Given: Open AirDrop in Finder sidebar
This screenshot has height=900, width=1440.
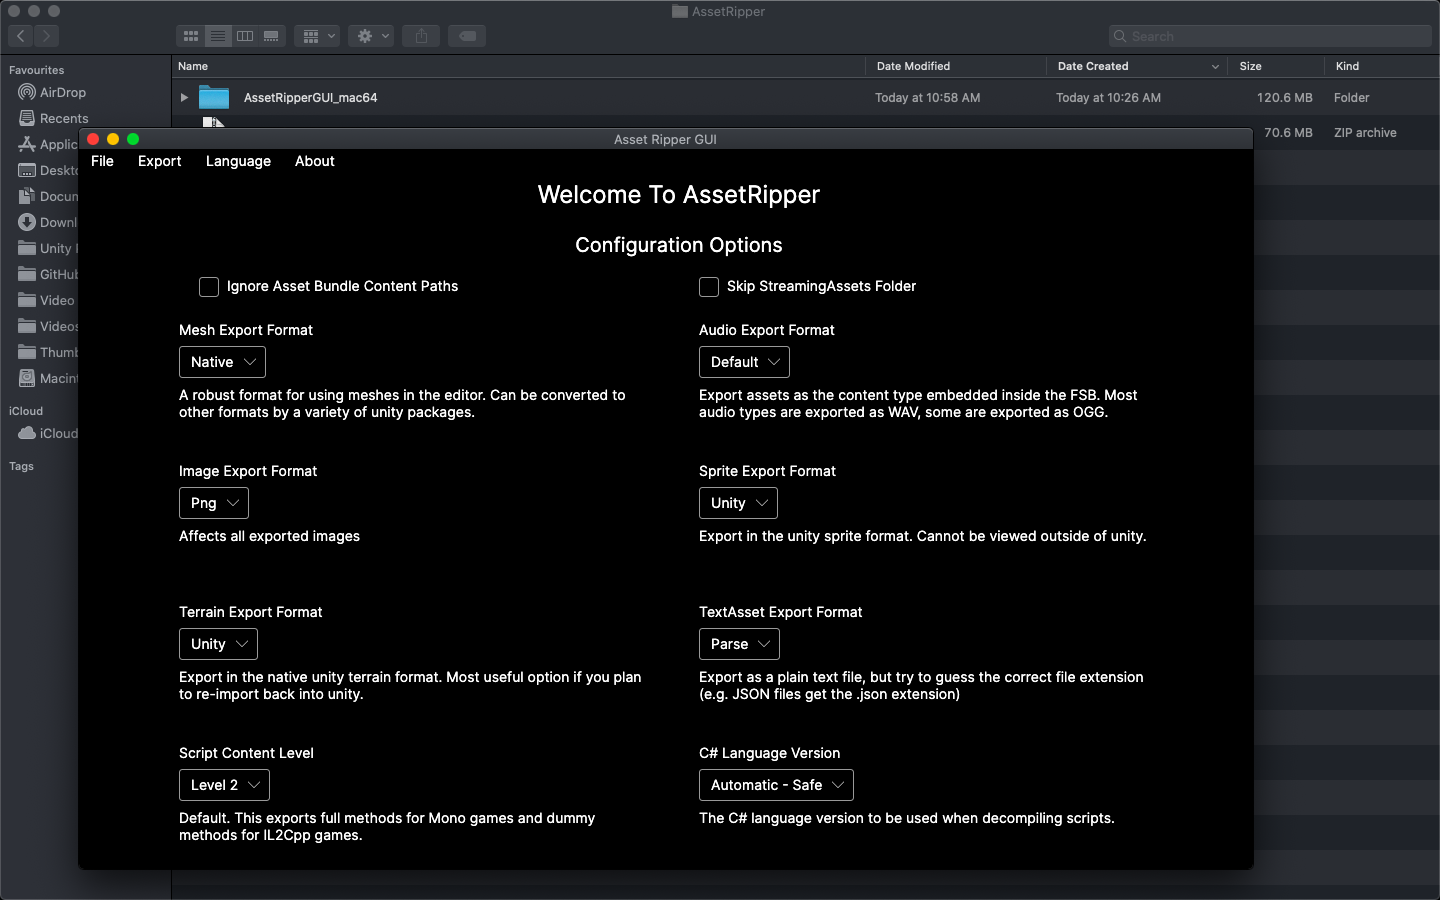Looking at the screenshot, I should click(x=52, y=92).
